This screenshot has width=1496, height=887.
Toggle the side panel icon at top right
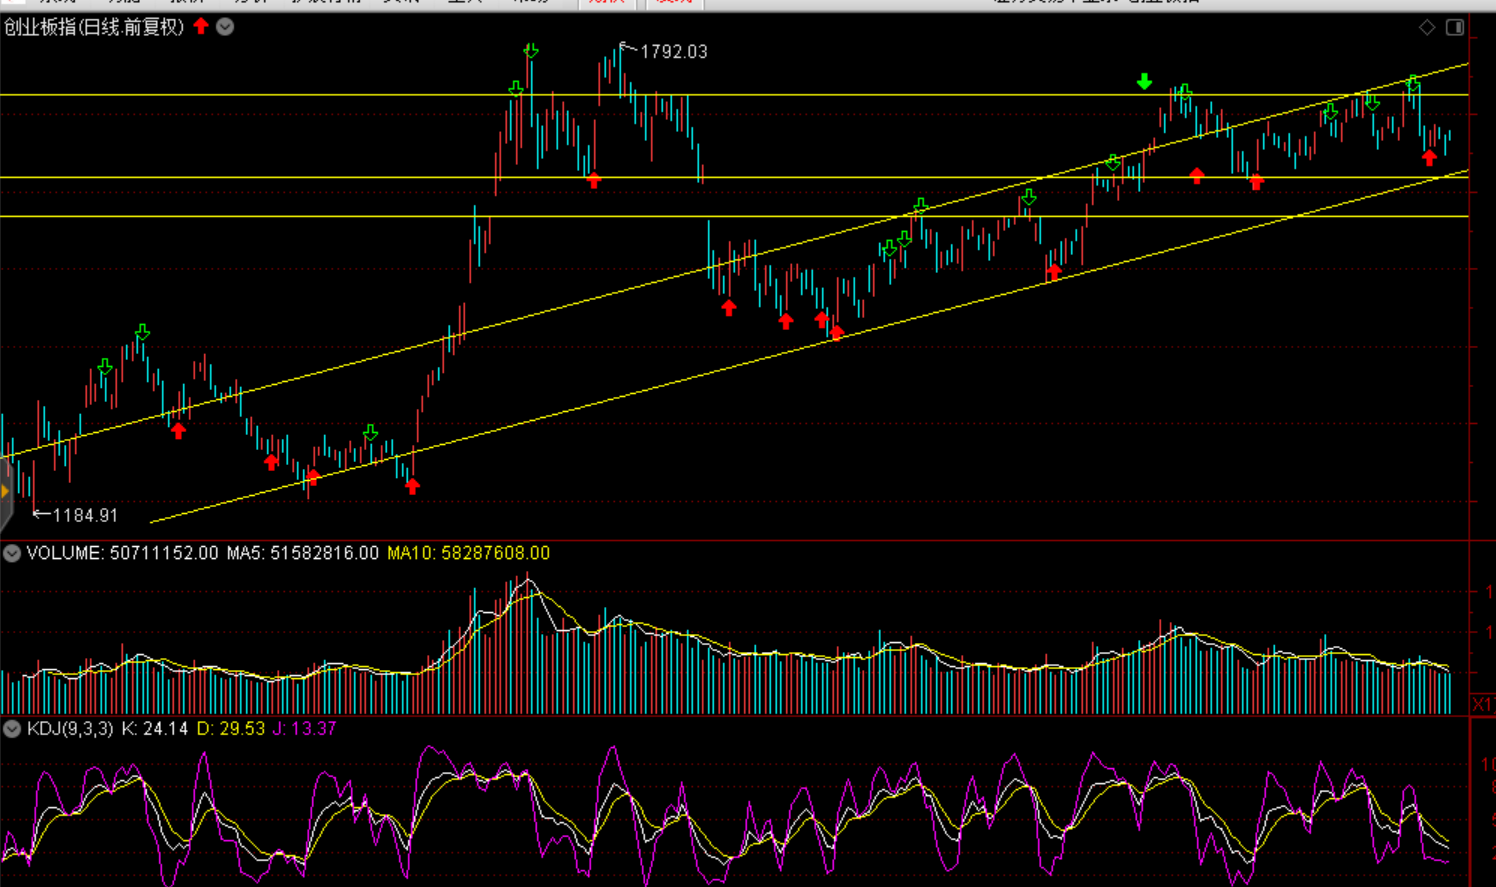(1455, 27)
